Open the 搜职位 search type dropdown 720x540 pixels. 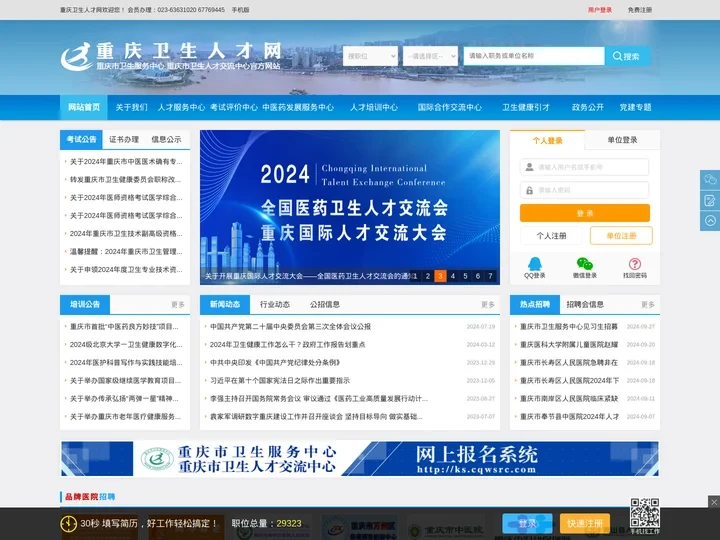[370, 56]
